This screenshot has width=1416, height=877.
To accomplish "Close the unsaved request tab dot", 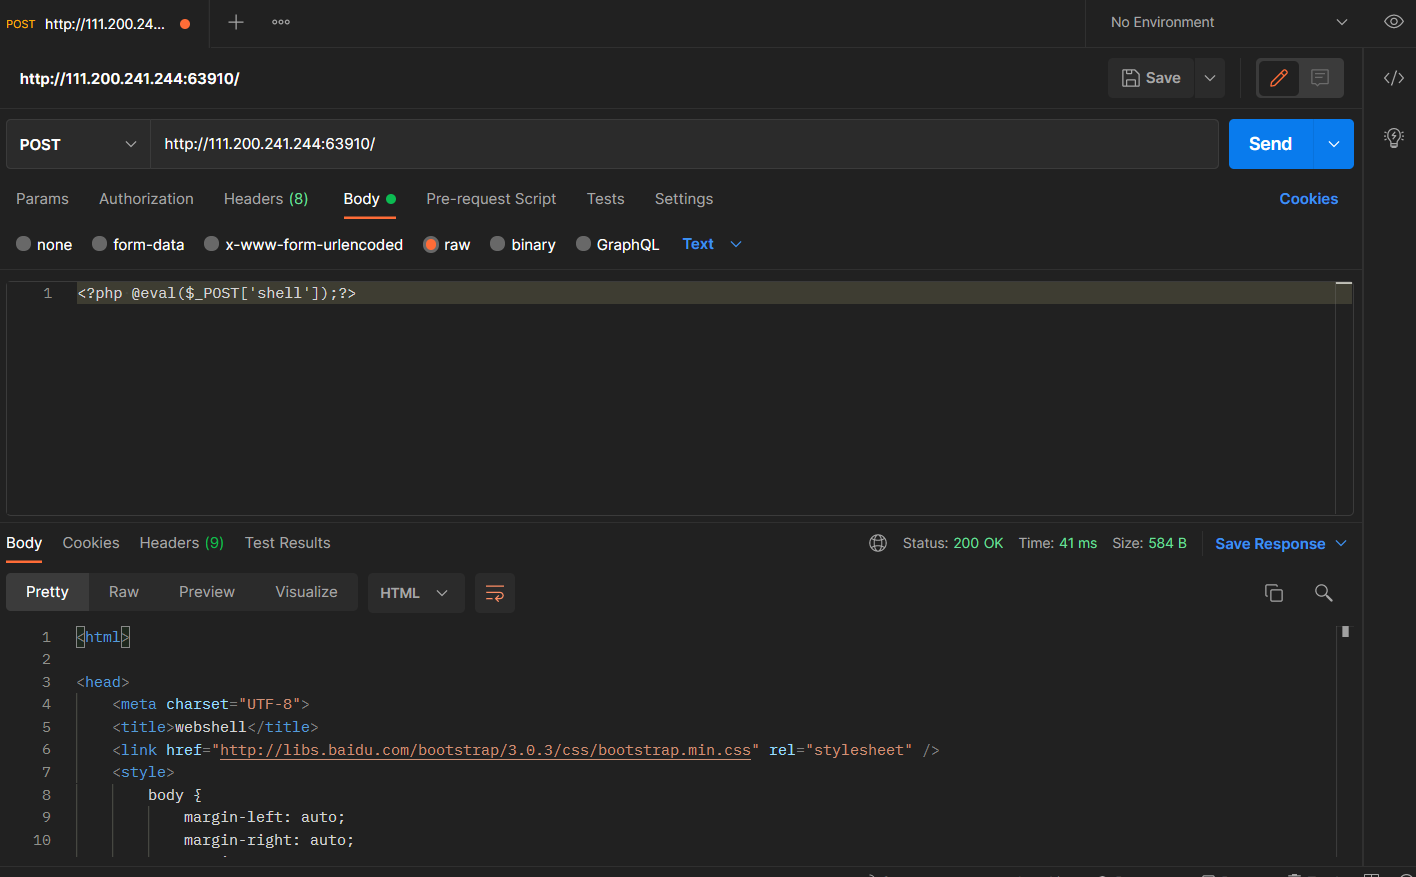I will pos(185,24).
